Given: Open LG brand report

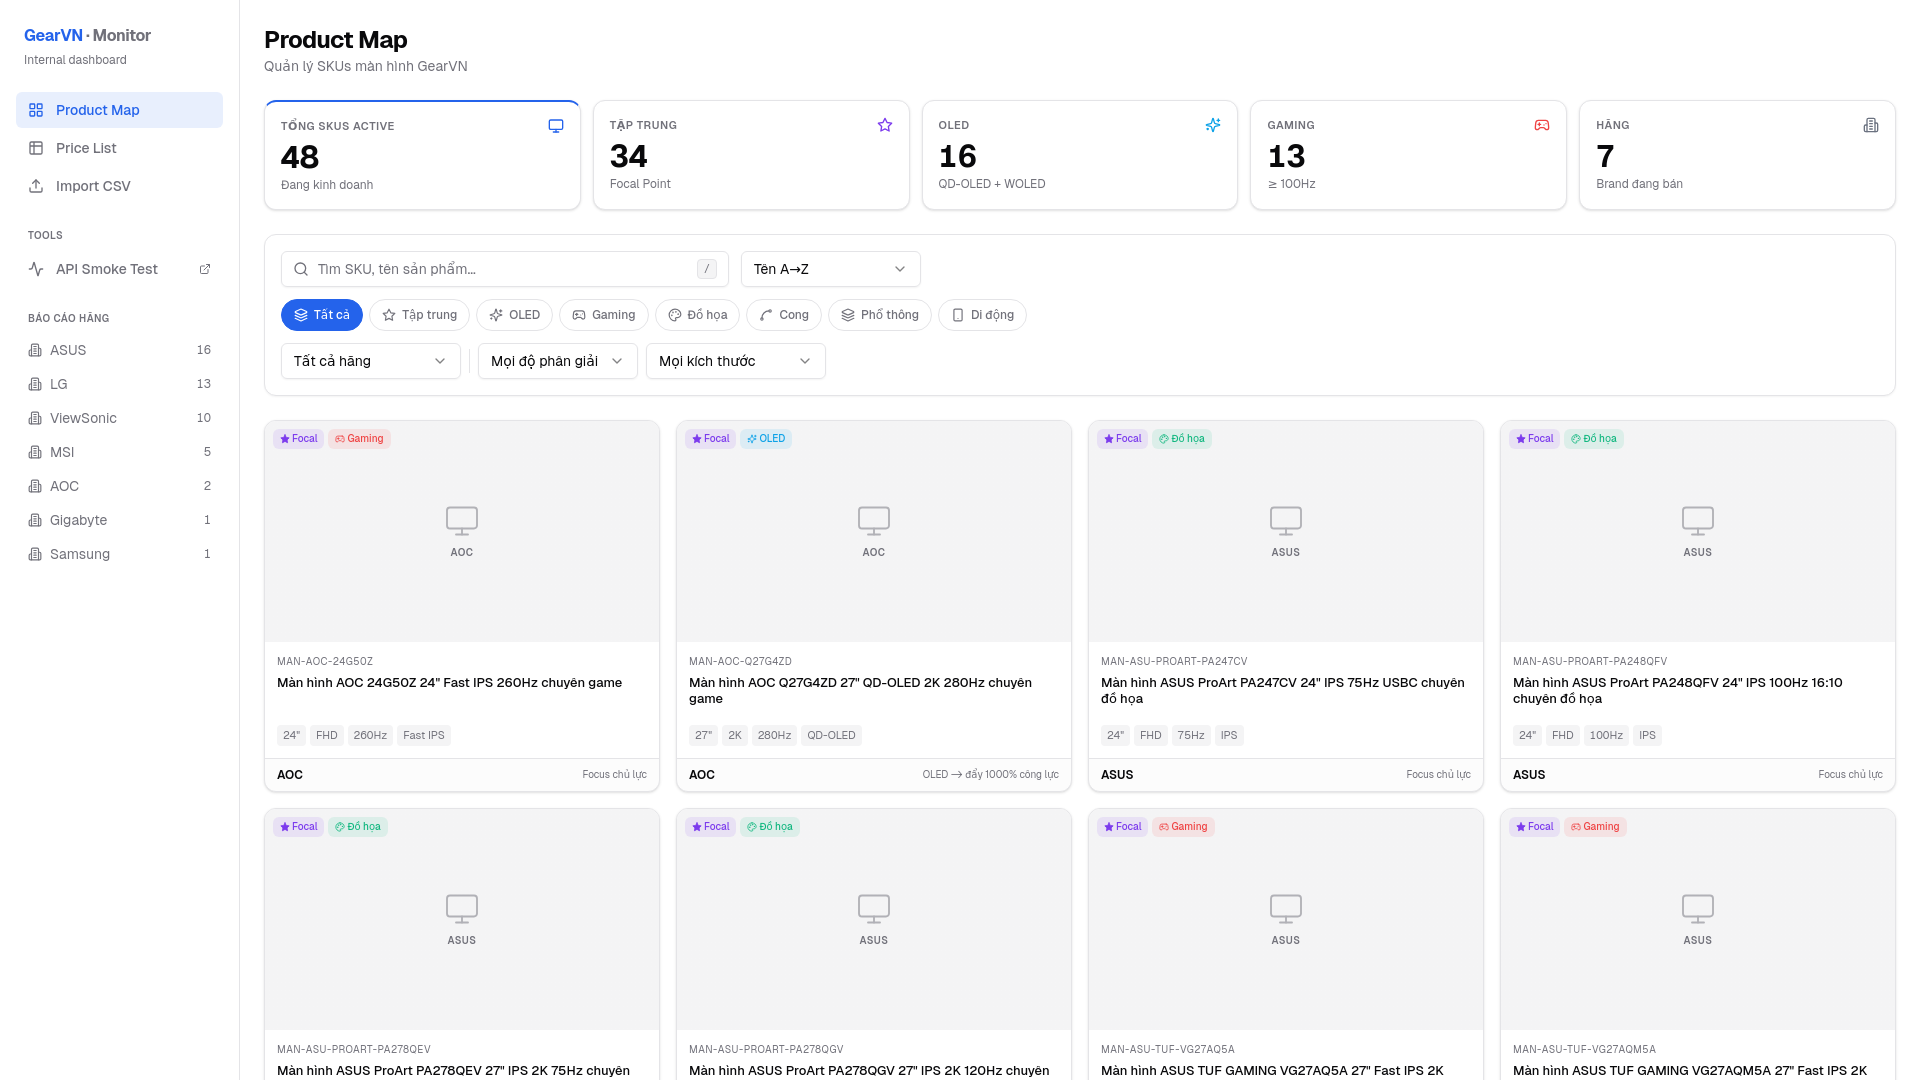Looking at the screenshot, I should click(119, 384).
